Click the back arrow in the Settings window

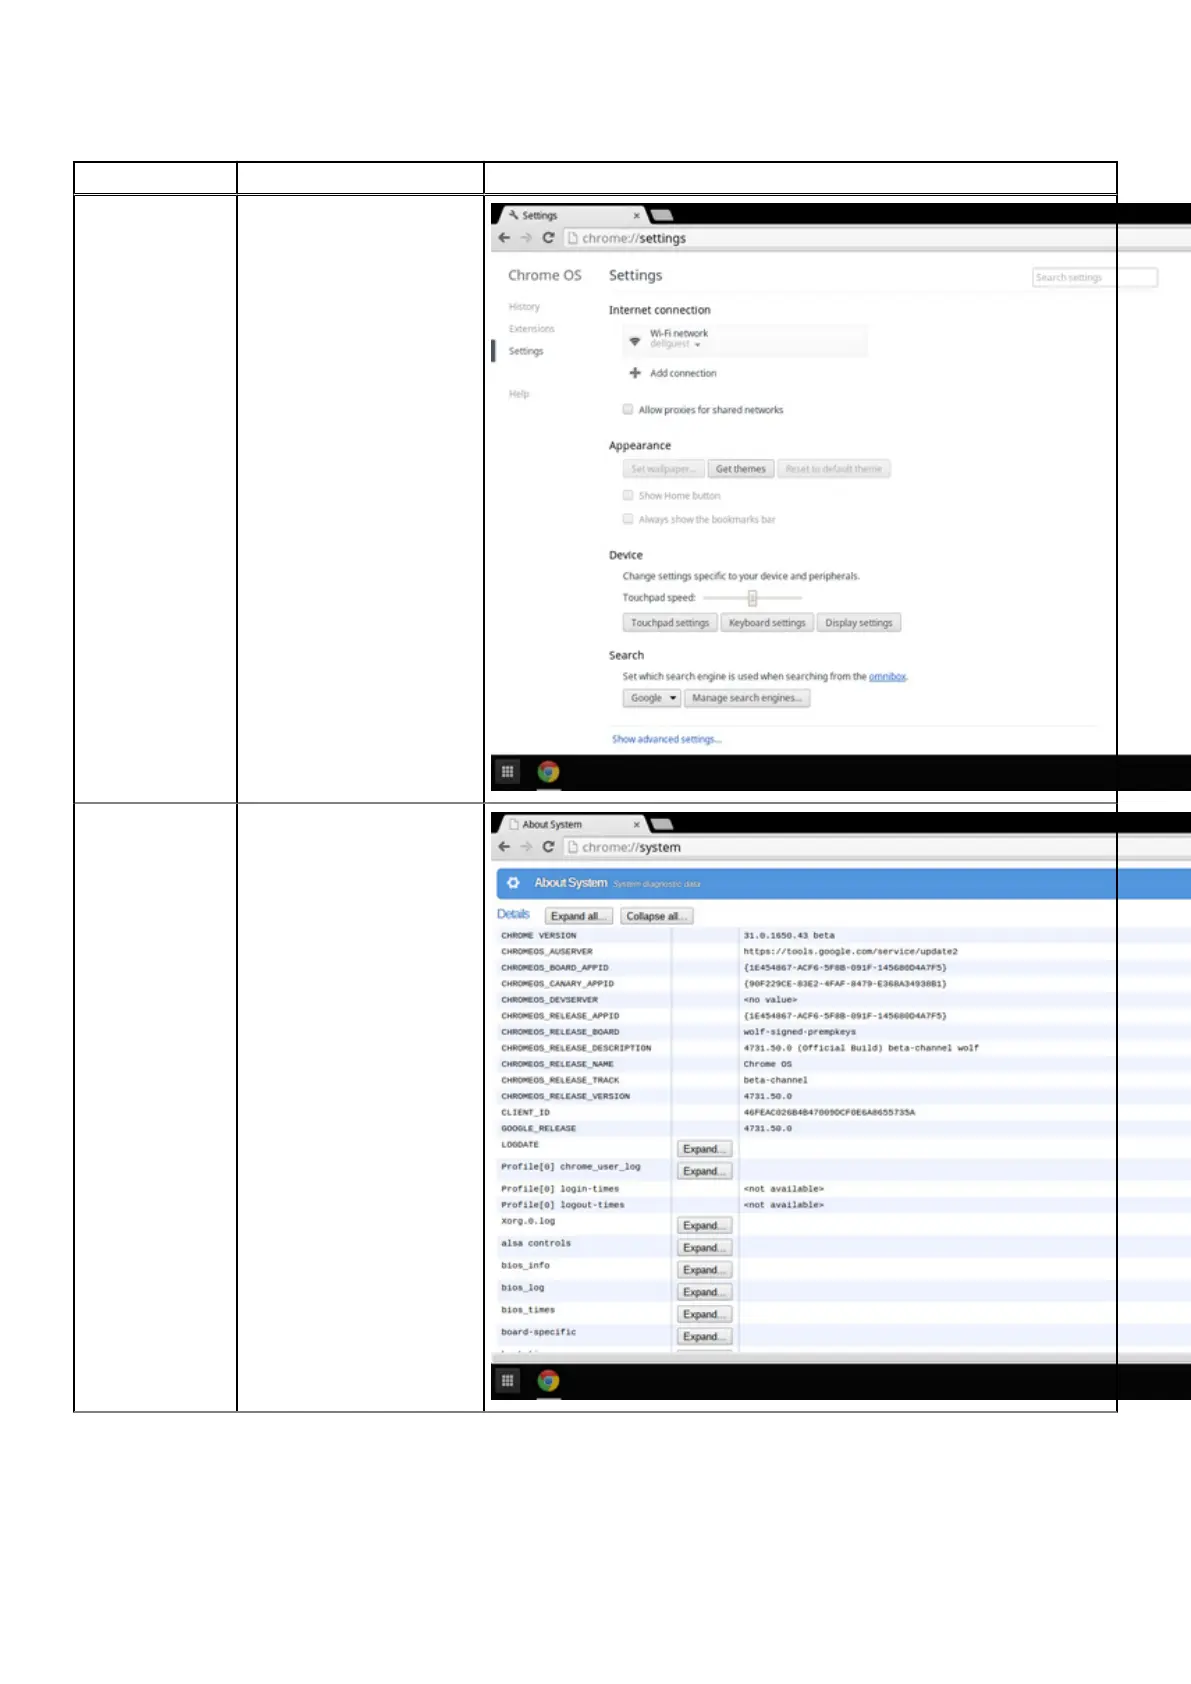(x=504, y=238)
